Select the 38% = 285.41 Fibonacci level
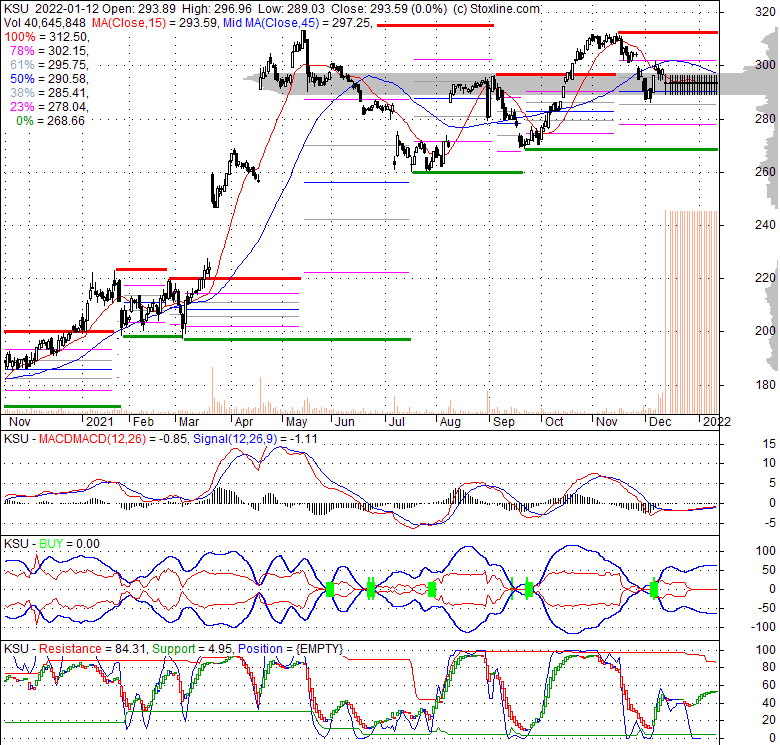Screen dimensions: 780x745 pyautogui.click(x=48, y=93)
